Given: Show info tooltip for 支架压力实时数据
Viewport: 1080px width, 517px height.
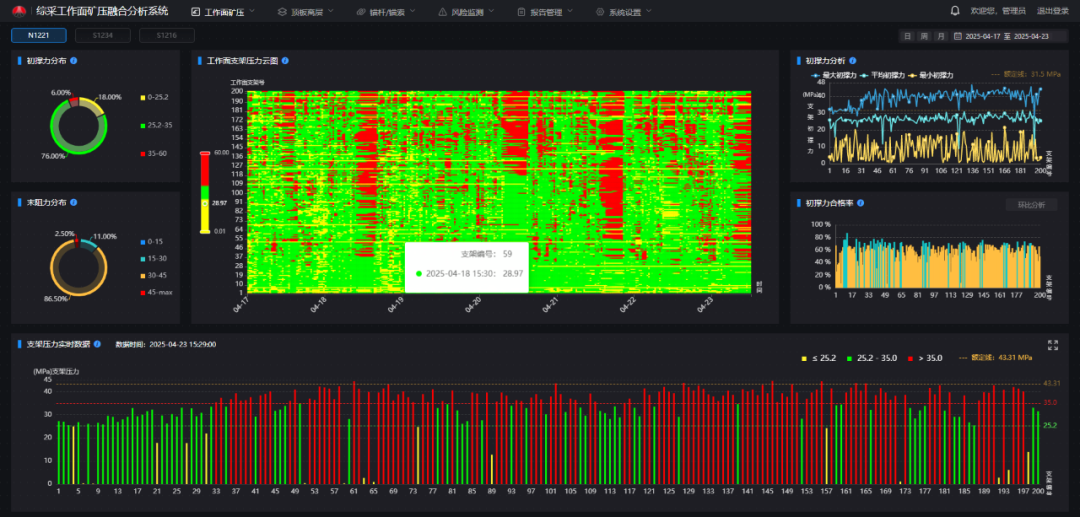Looking at the screenshot, I should point(97,344).
